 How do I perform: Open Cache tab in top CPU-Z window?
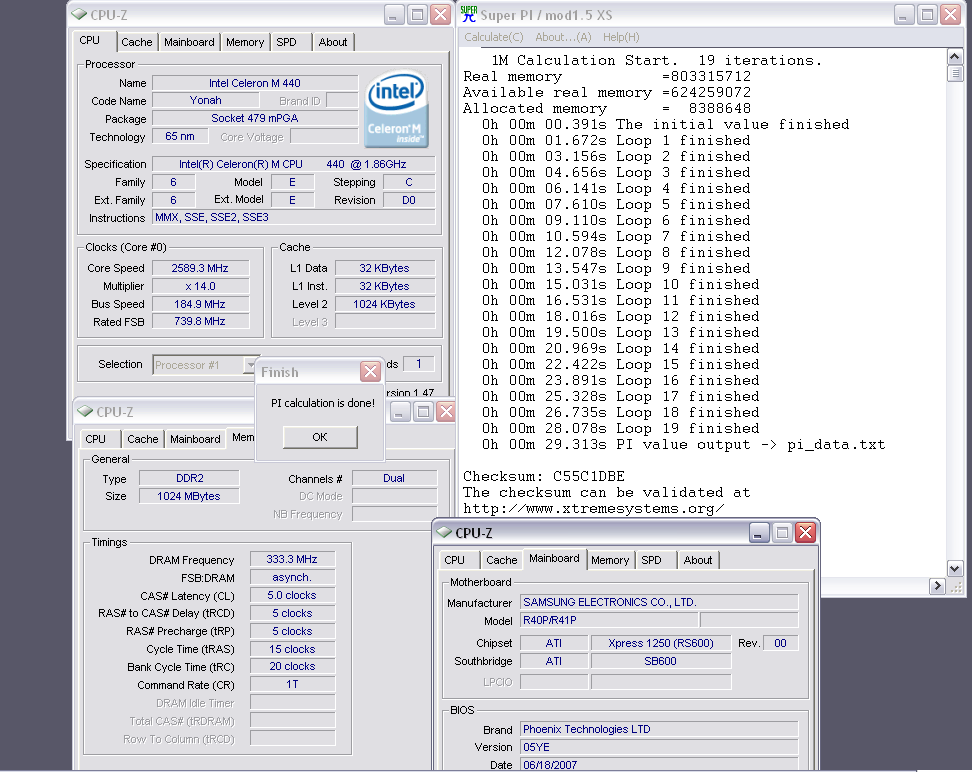click(136, 42)
